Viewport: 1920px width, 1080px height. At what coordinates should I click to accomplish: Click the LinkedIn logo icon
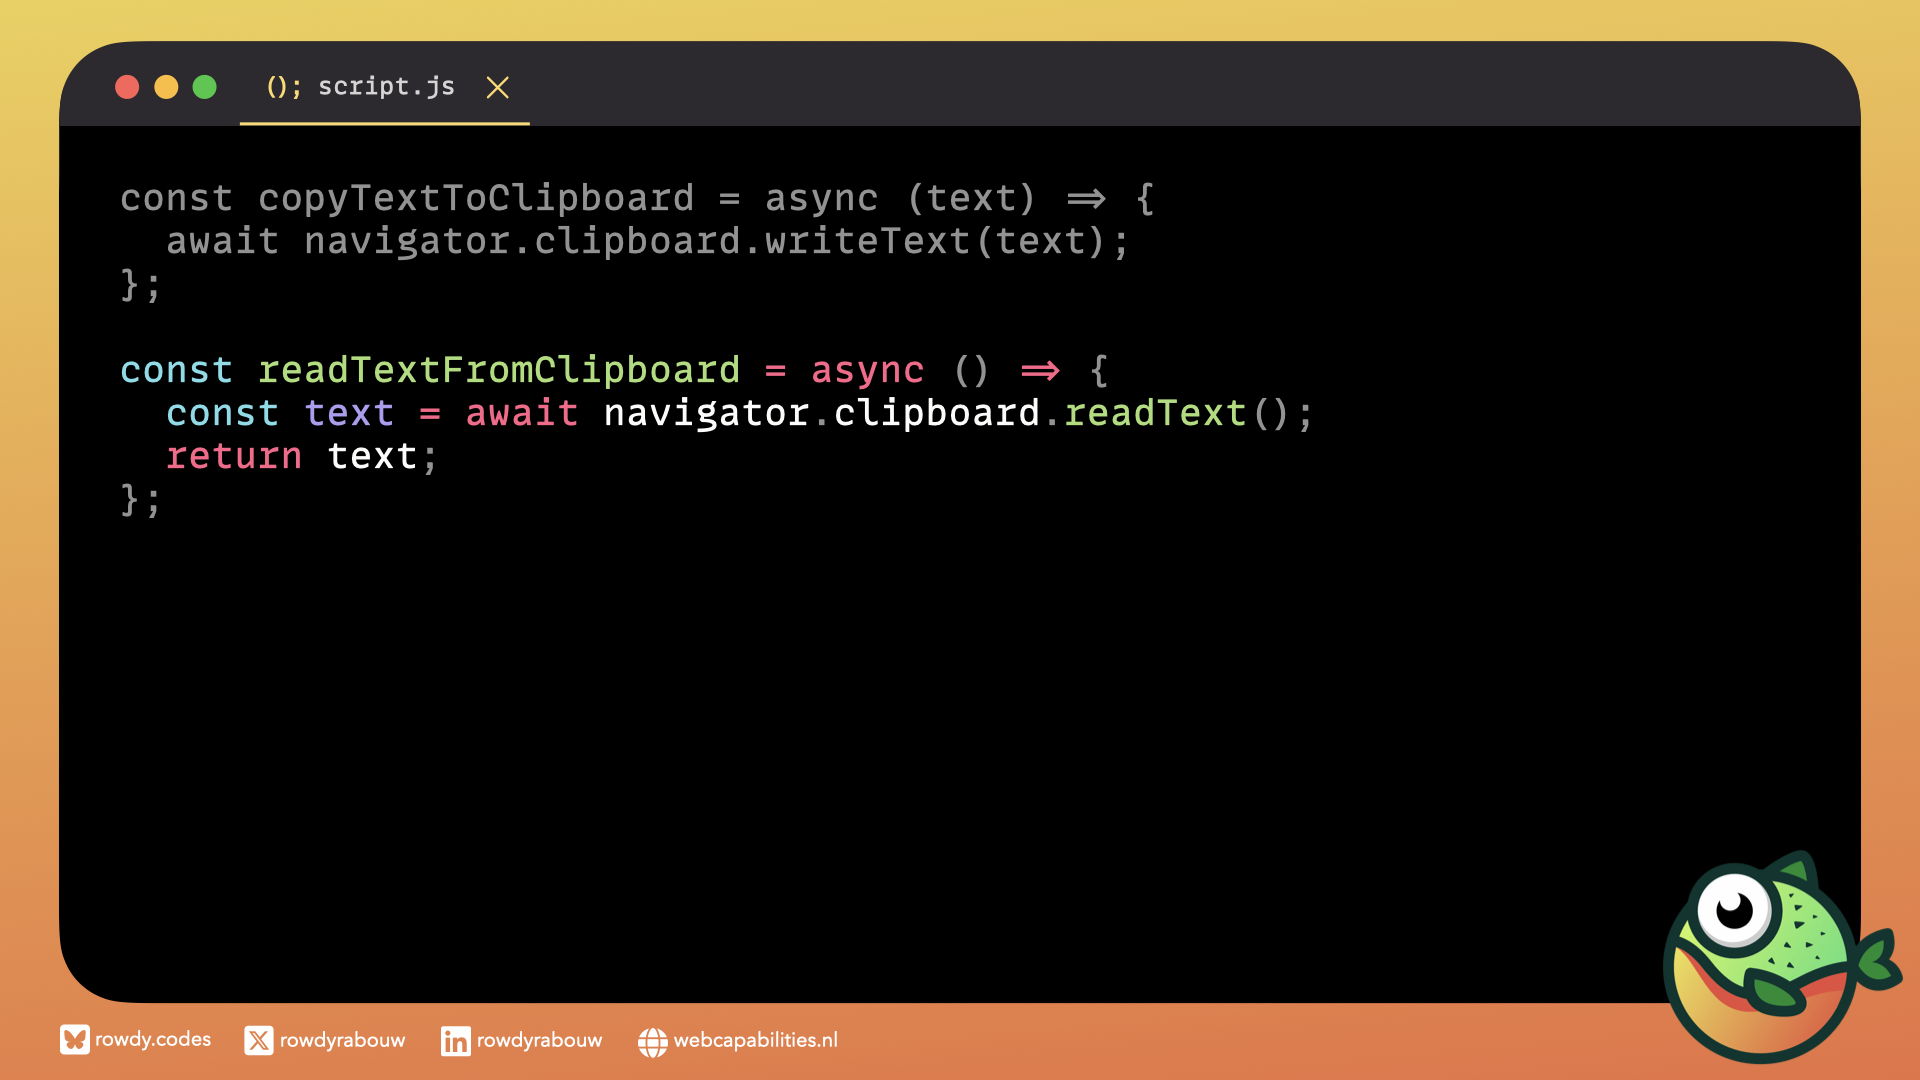(x=455, y=1041)
